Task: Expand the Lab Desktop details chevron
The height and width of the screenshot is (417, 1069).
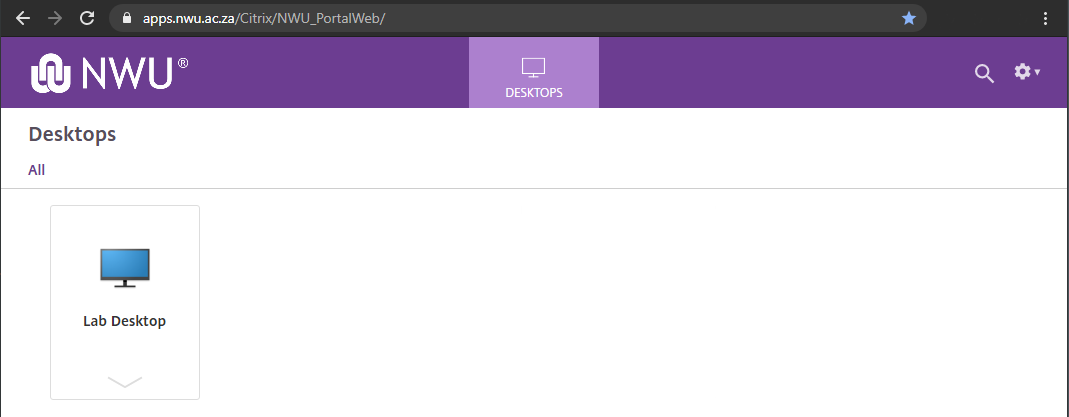Action: tap(125, 382)
